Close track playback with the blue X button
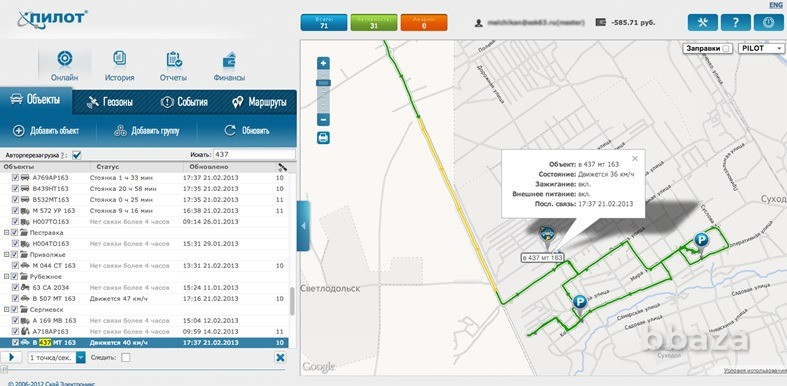787x386 pixels. 280,357
